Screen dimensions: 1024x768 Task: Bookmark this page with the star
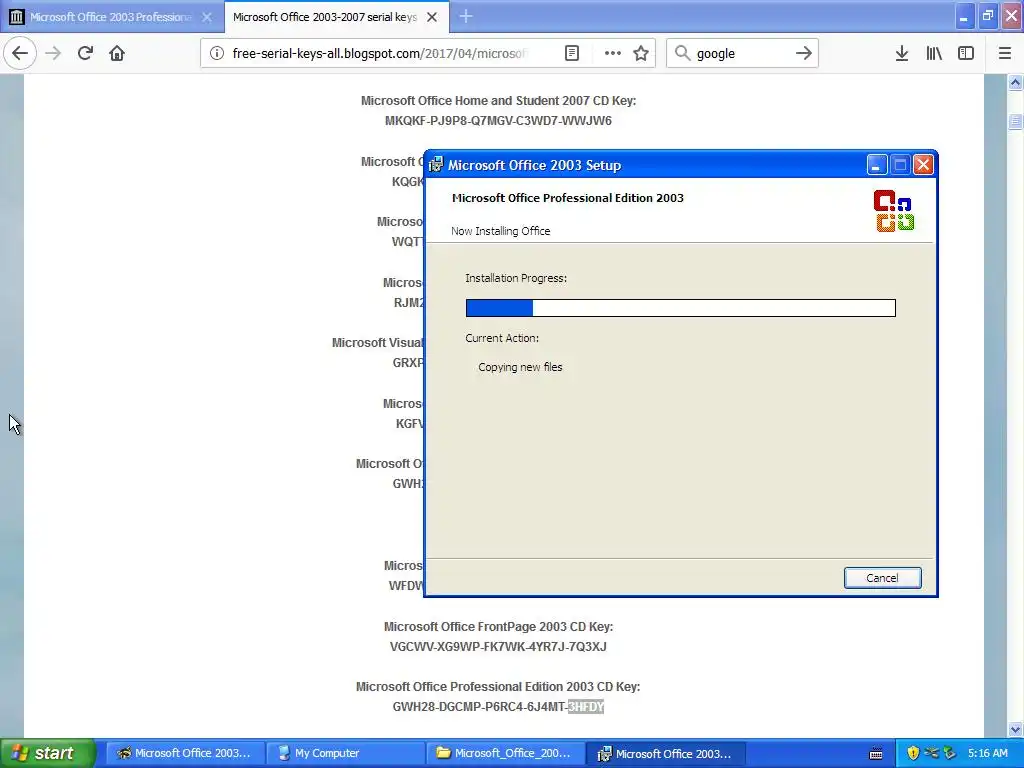pos(641,53)
